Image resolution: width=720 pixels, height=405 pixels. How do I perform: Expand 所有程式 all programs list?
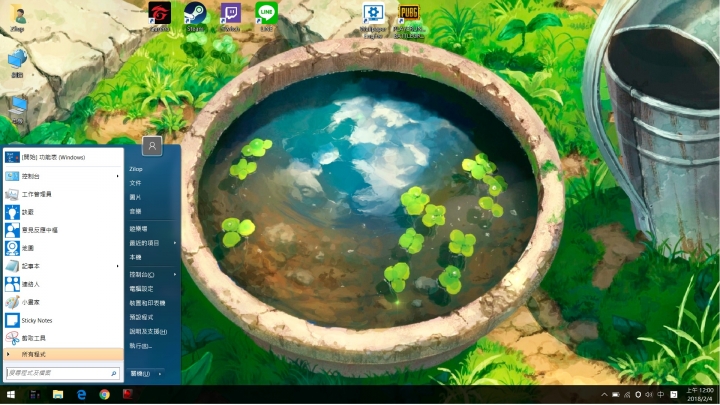(63, 354)
